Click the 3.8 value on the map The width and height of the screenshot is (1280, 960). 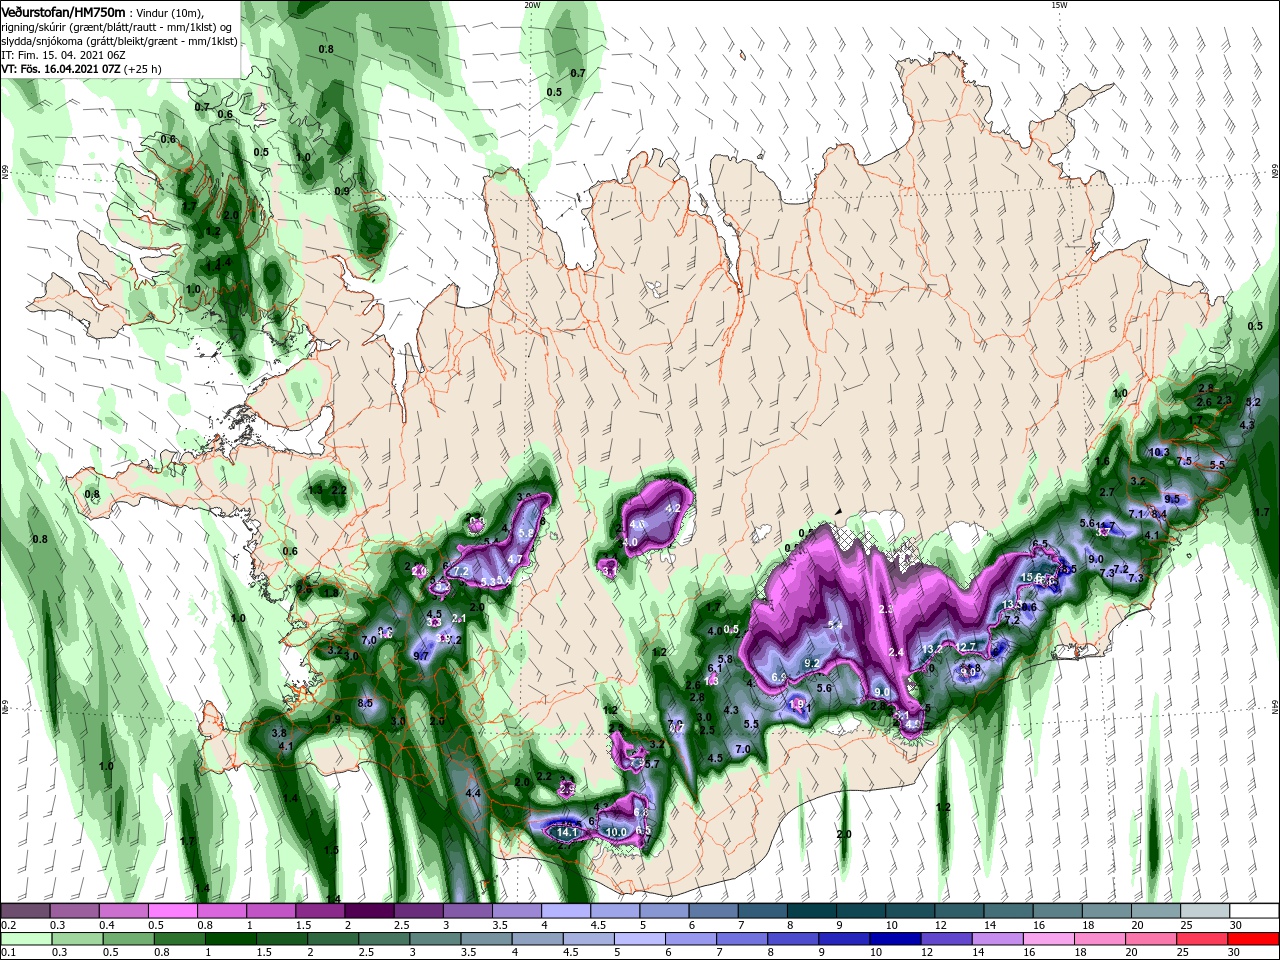(279, 733)
